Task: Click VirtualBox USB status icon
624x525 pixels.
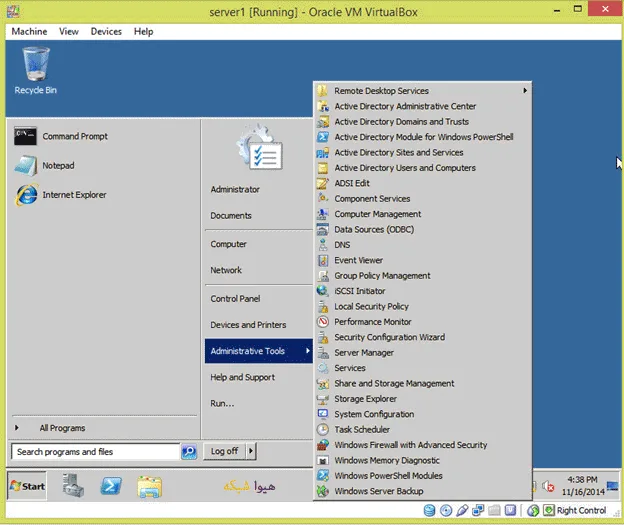Action: click(x=462, y=510)
